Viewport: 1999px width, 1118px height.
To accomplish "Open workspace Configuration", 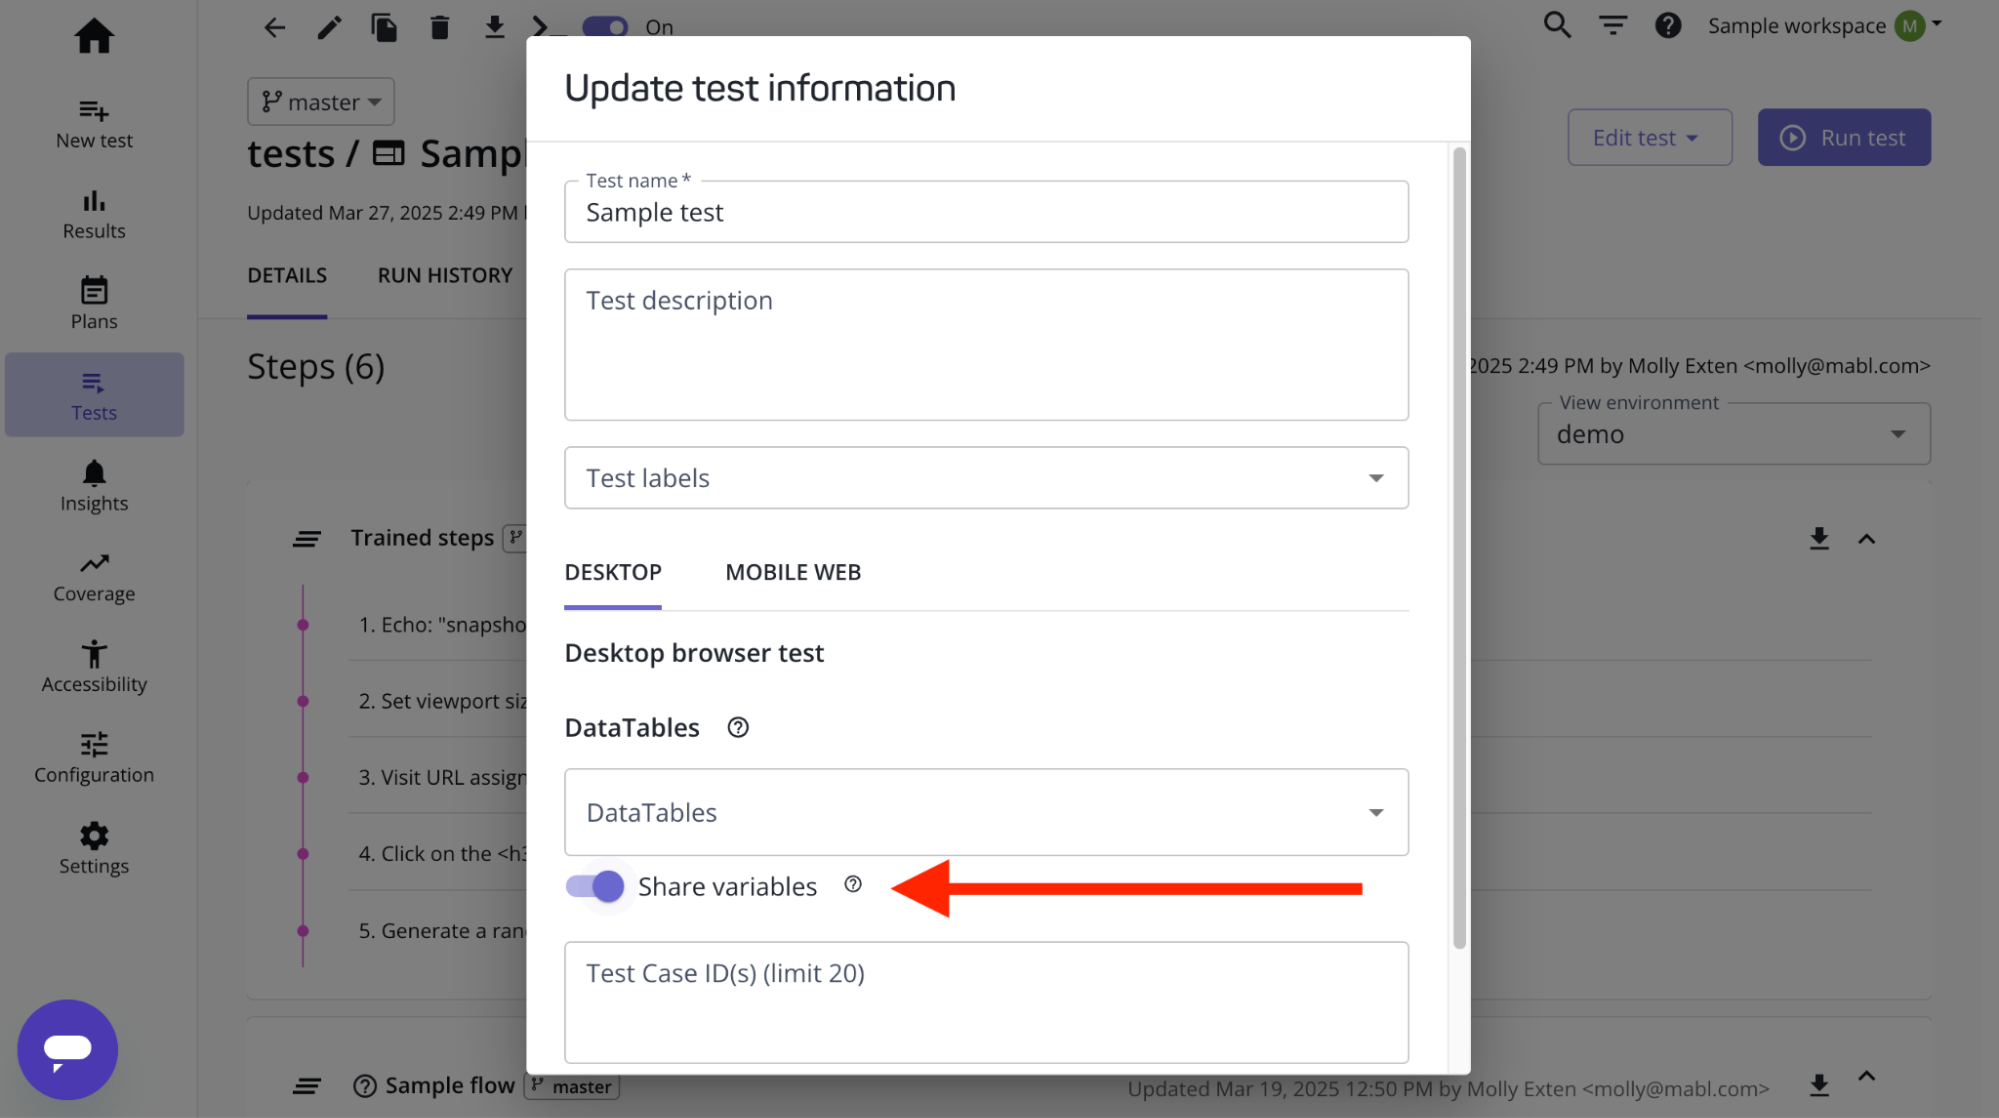I will 93,755.
